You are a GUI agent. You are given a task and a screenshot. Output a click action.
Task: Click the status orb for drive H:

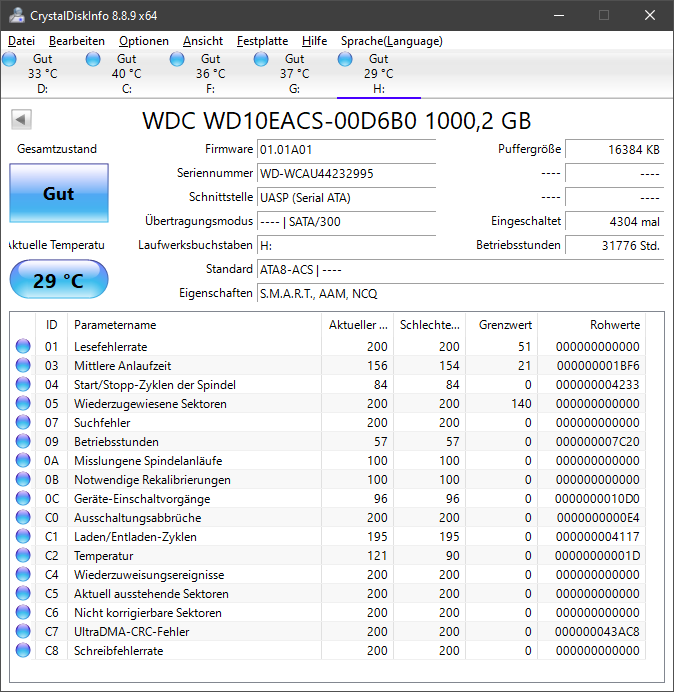(345, 59)
